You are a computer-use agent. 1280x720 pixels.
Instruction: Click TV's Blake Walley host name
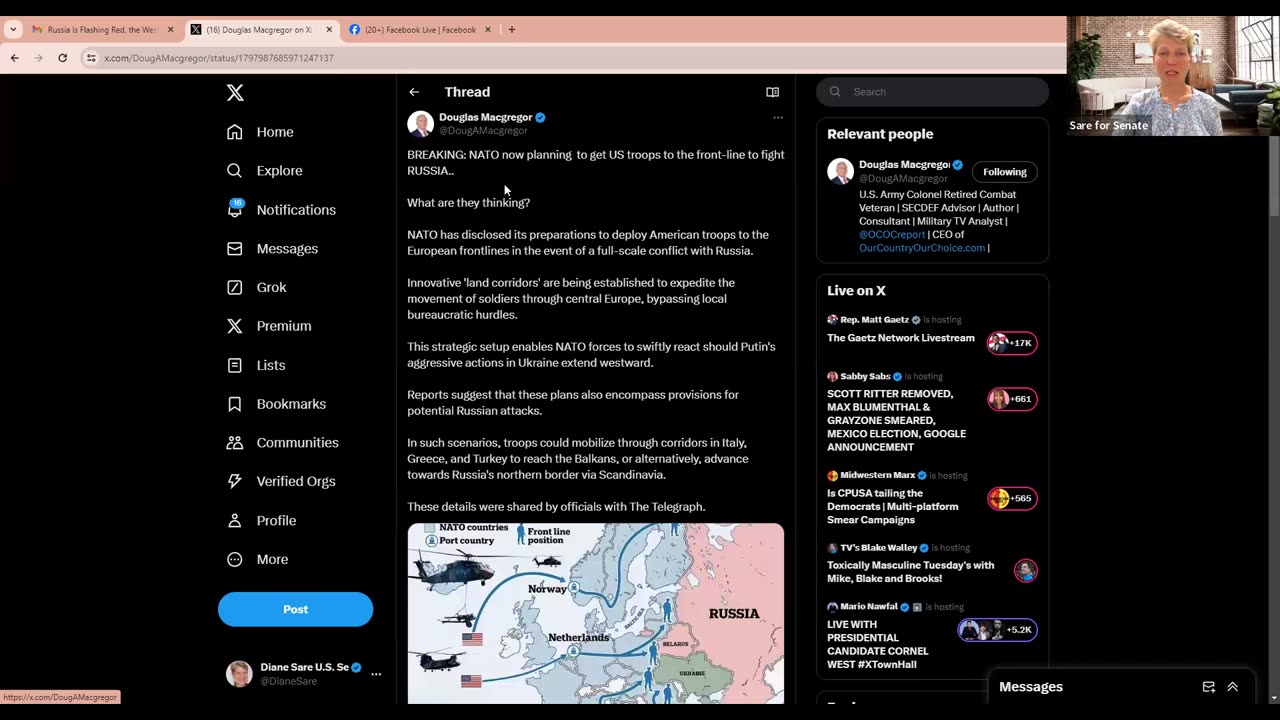click(x=878, y=548)
